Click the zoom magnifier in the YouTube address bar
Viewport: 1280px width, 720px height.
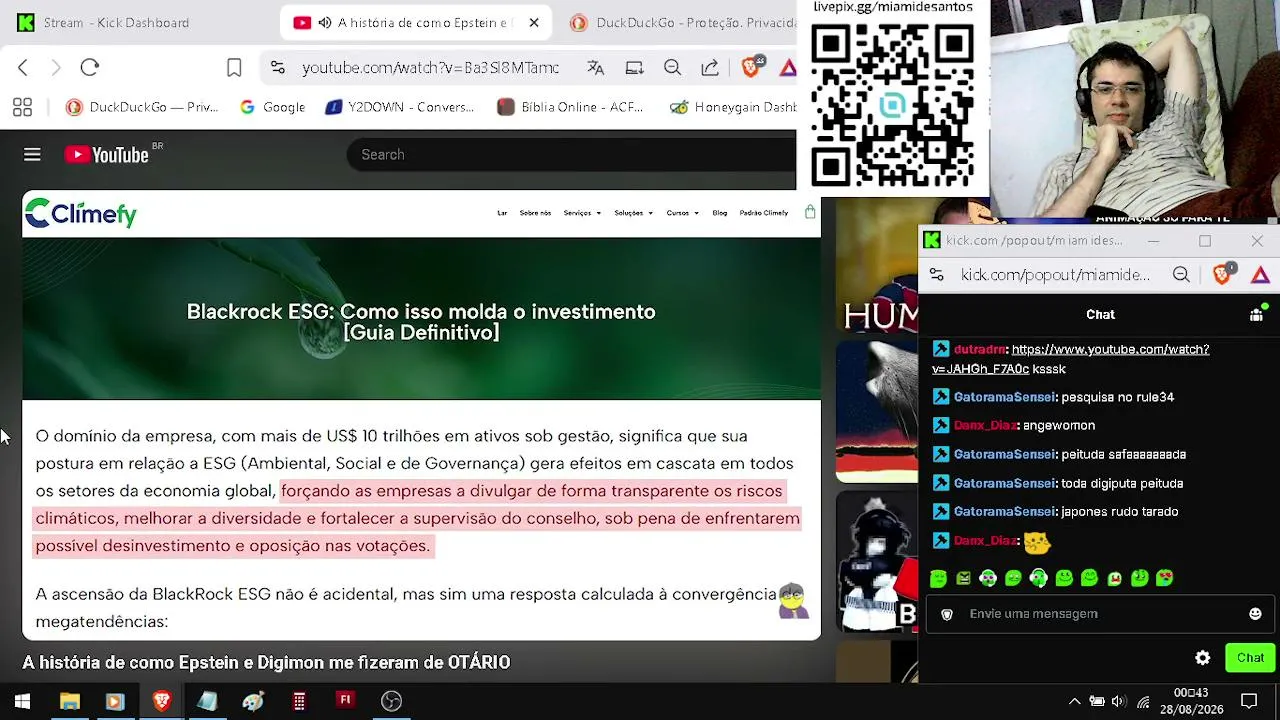pyautogui.click(x=672, y=67)
